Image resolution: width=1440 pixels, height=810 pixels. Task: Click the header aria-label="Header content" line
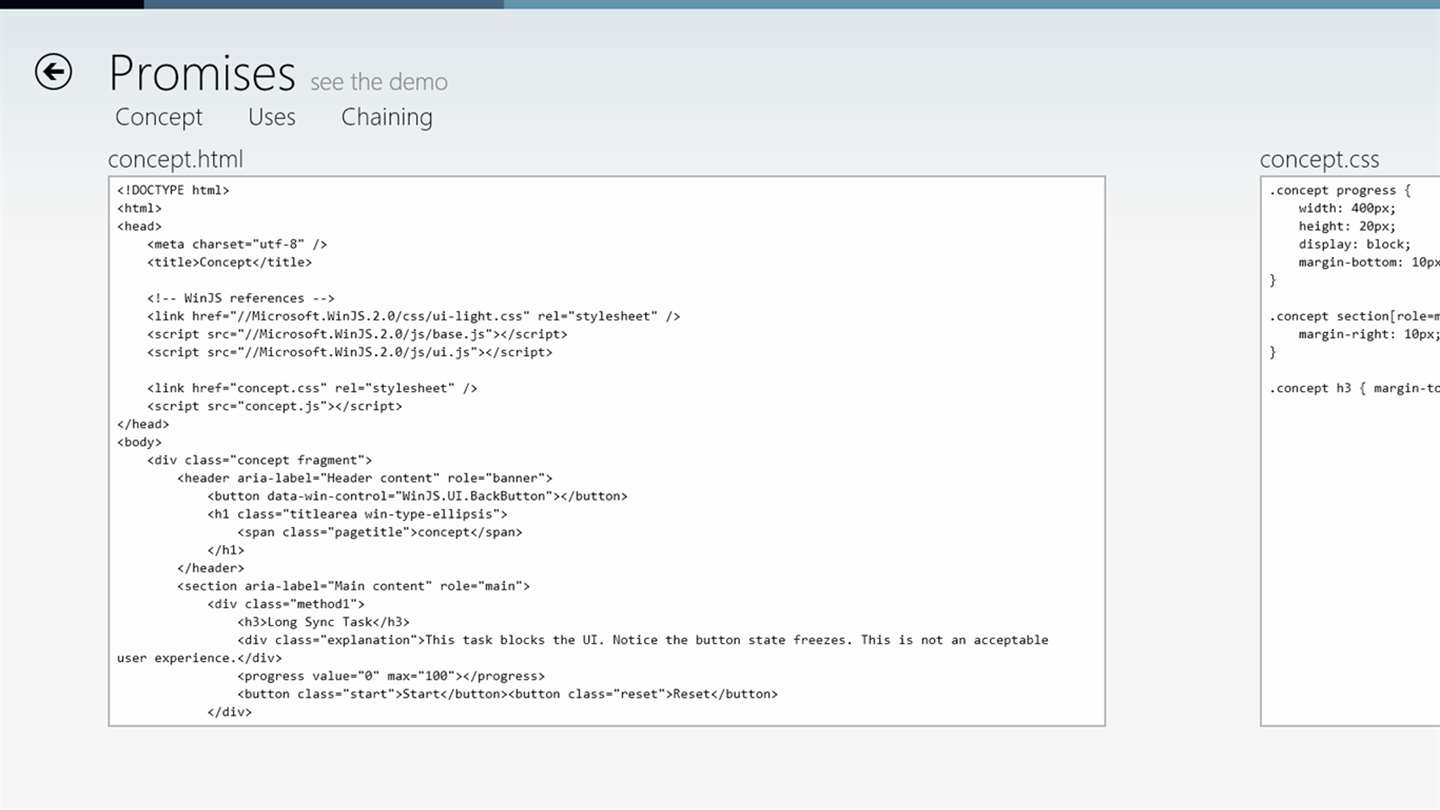[x=365, y=478]
